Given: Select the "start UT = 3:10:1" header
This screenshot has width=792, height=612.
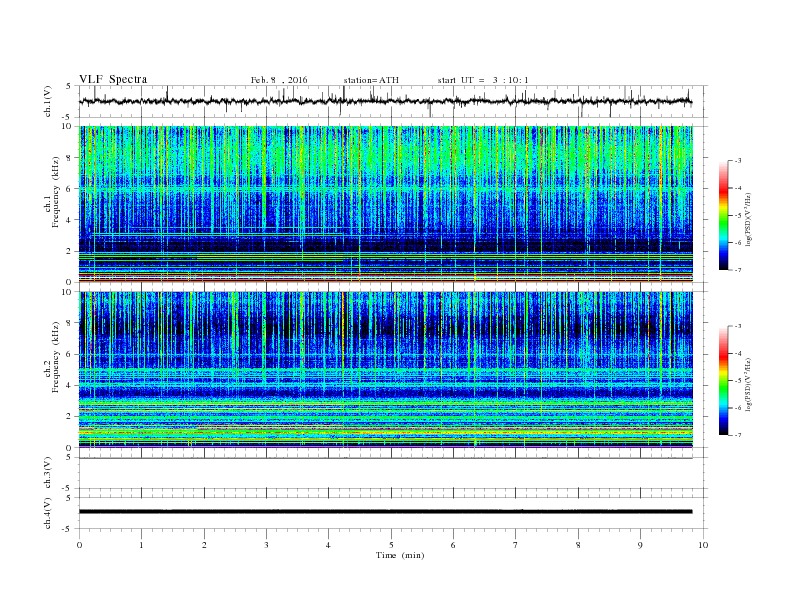Looking at the screenshot, I should point(483,80).
